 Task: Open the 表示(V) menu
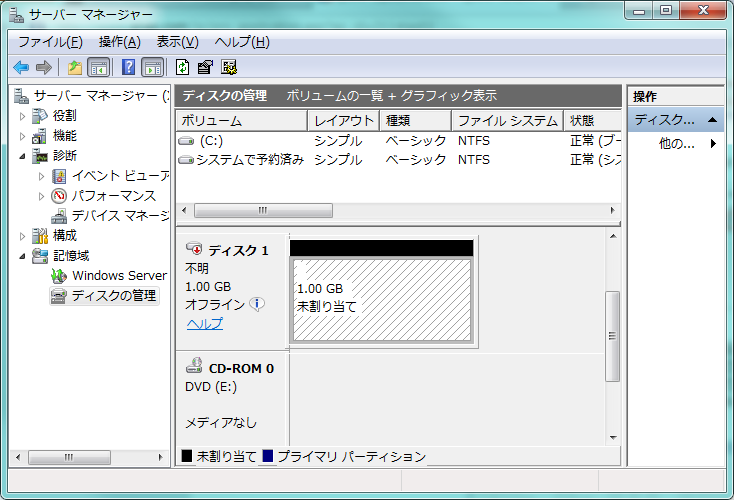[177, 42]
